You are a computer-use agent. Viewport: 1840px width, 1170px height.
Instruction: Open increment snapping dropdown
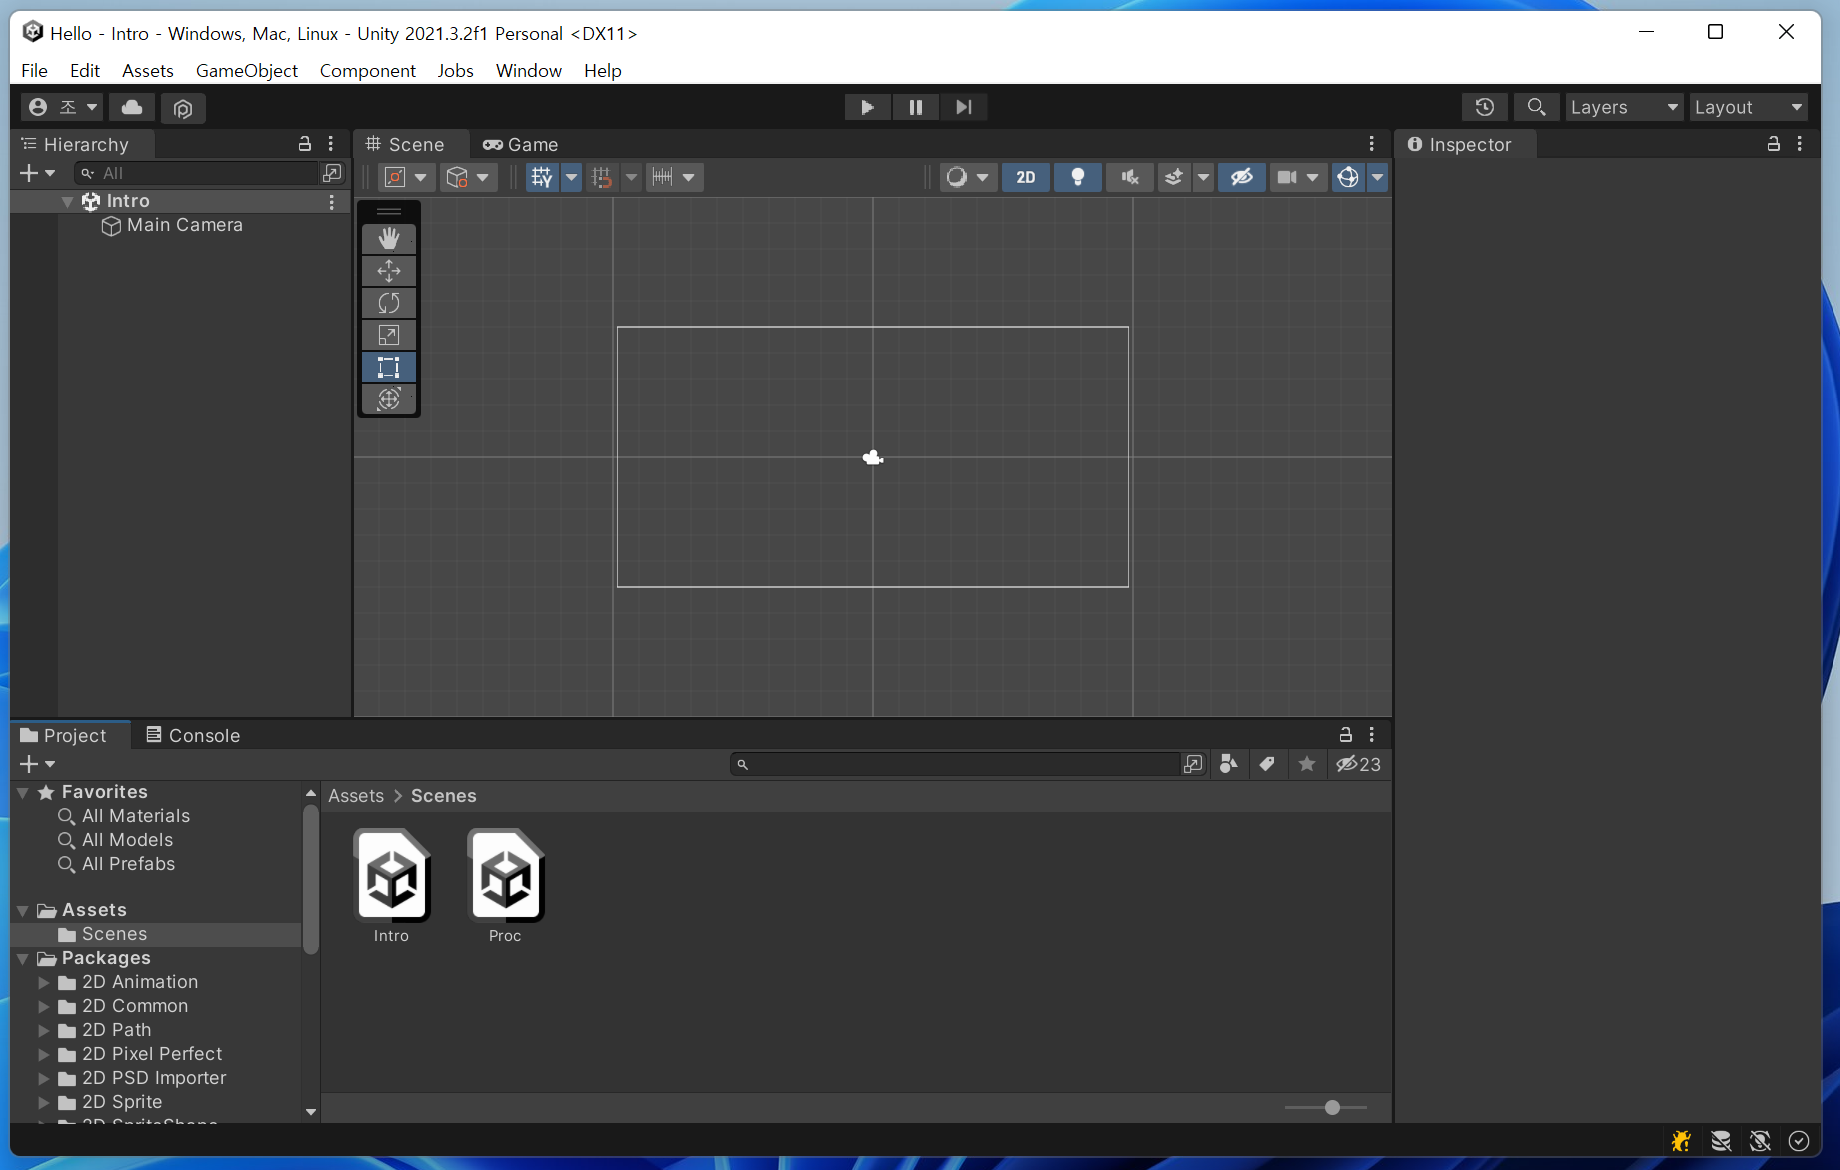tap(674, 177)
